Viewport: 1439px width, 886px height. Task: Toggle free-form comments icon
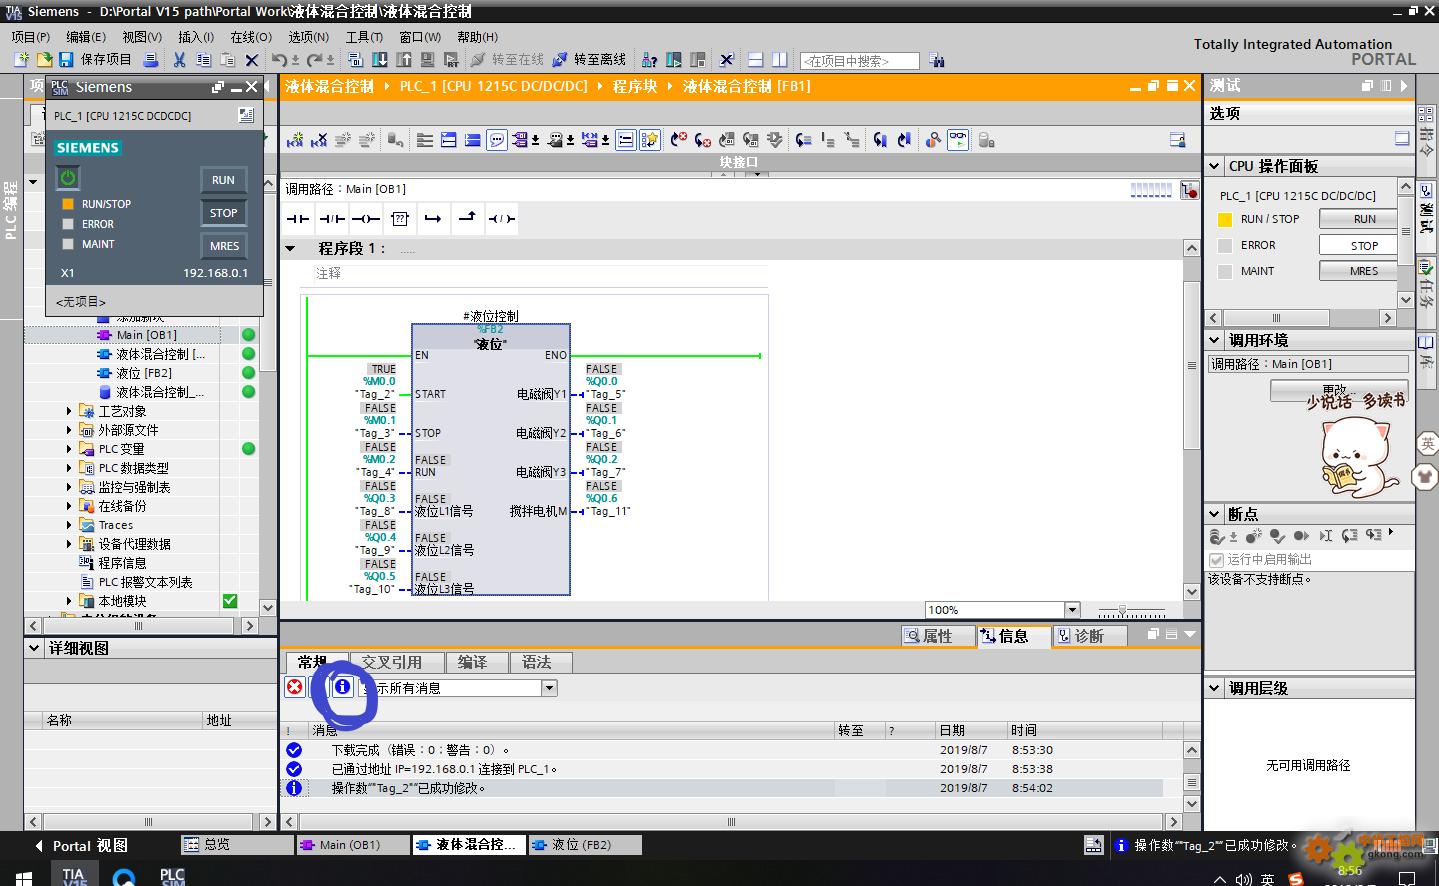point(496,140)
